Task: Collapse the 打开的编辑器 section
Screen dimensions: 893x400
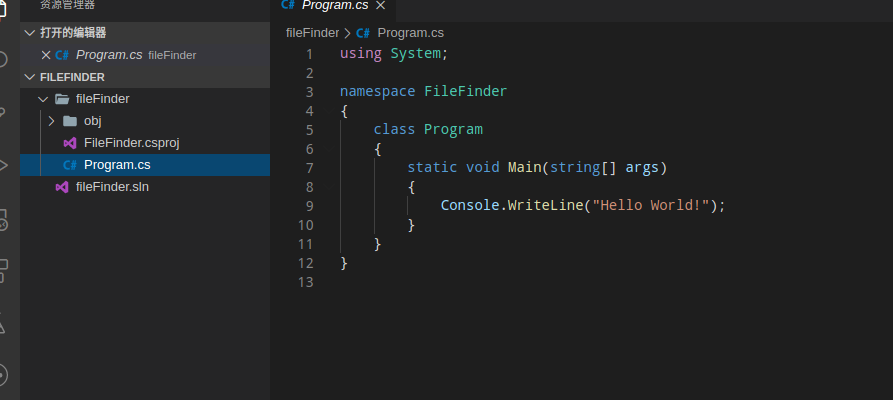Action: click(29, 33)
